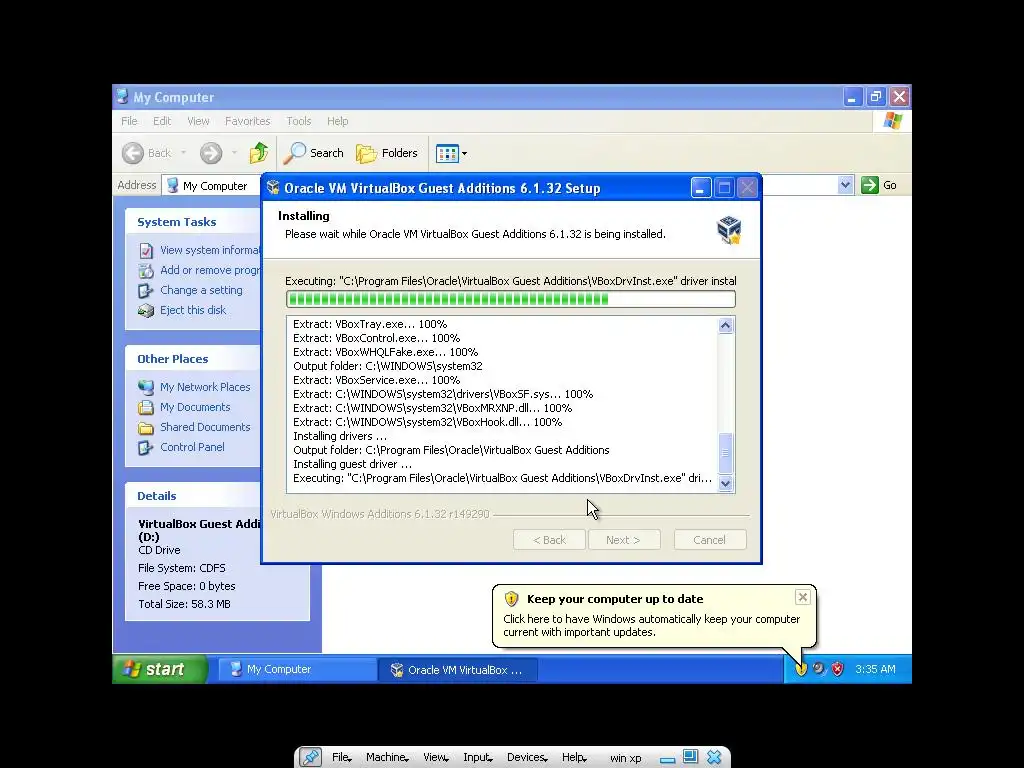Click the Cancel button in setup dialog
This screenshot has width=1024, height=768.
click(x=710, y=540)
